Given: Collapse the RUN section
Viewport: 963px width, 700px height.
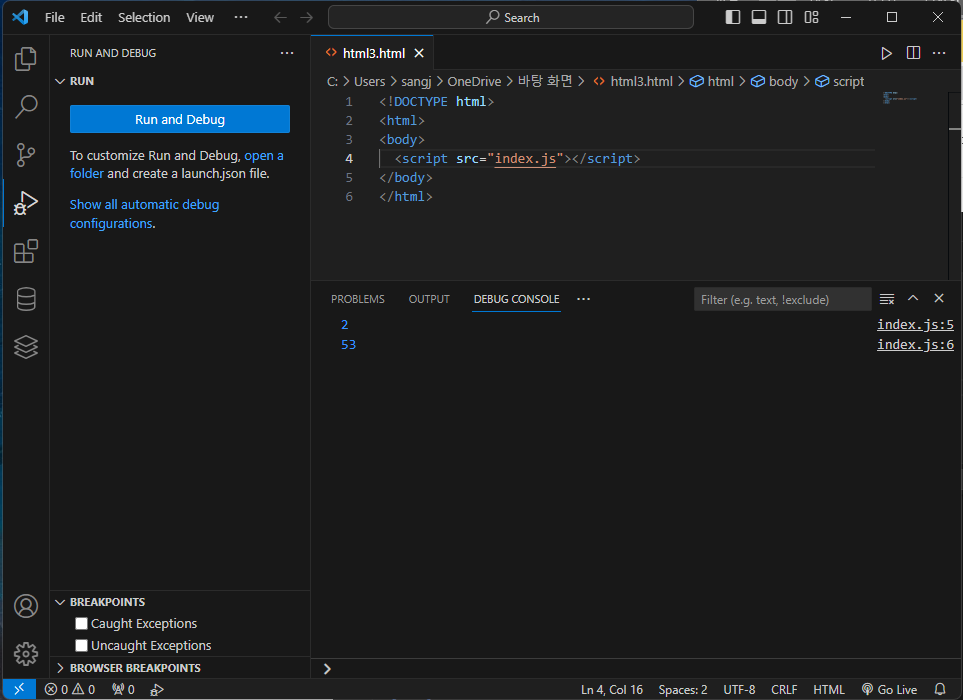Looking at the screenshot, I should point(60,81).
